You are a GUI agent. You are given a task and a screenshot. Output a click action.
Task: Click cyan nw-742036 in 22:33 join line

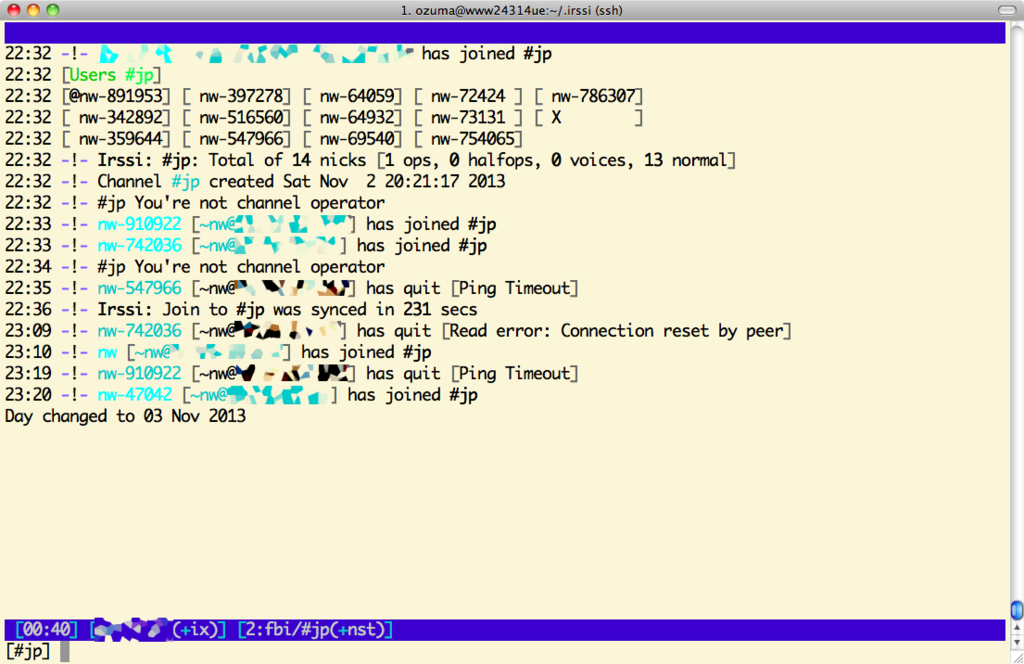click(x=139, y=245)
